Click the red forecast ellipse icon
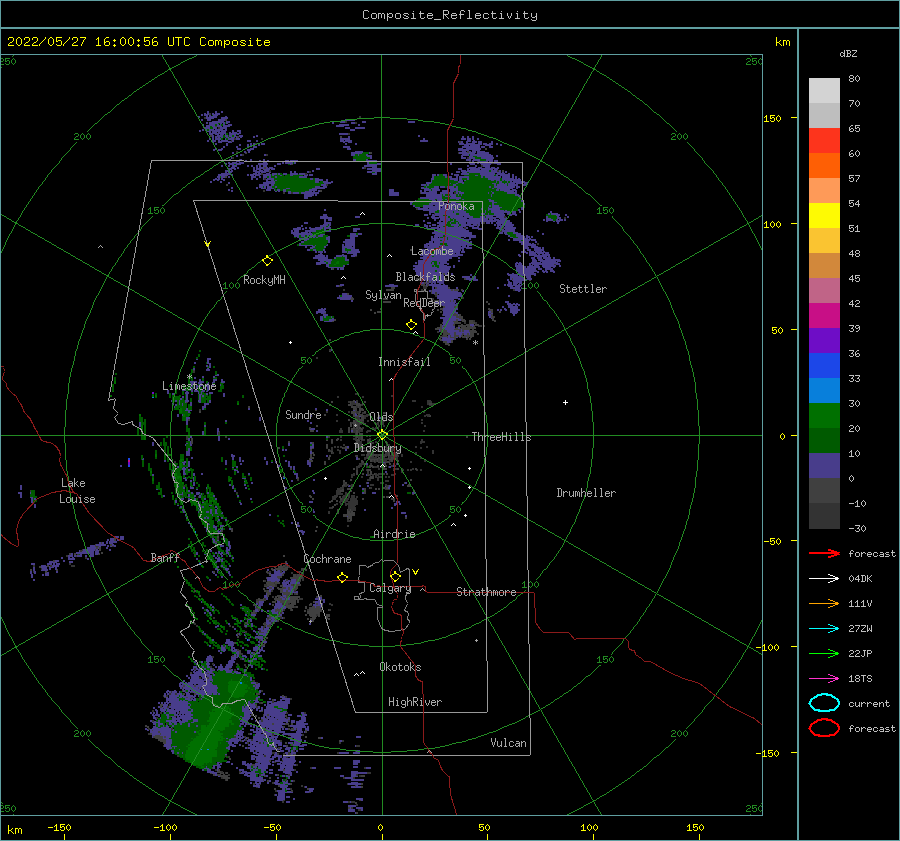The height and width of the screenshot is (841, 900). 824,728
